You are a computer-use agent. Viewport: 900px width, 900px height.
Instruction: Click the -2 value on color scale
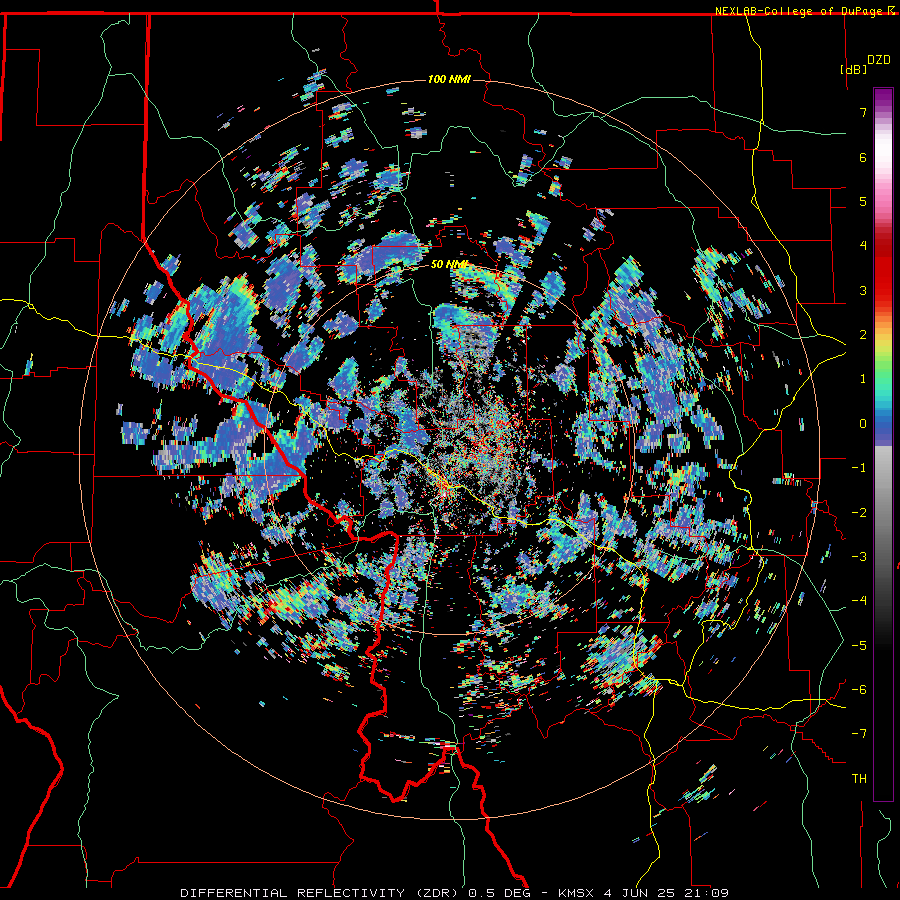[859, 513]
